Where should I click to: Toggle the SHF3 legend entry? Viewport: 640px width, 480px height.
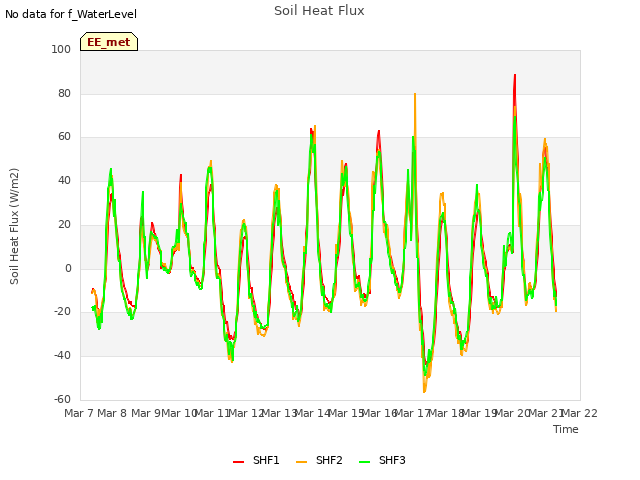(382, 460)
